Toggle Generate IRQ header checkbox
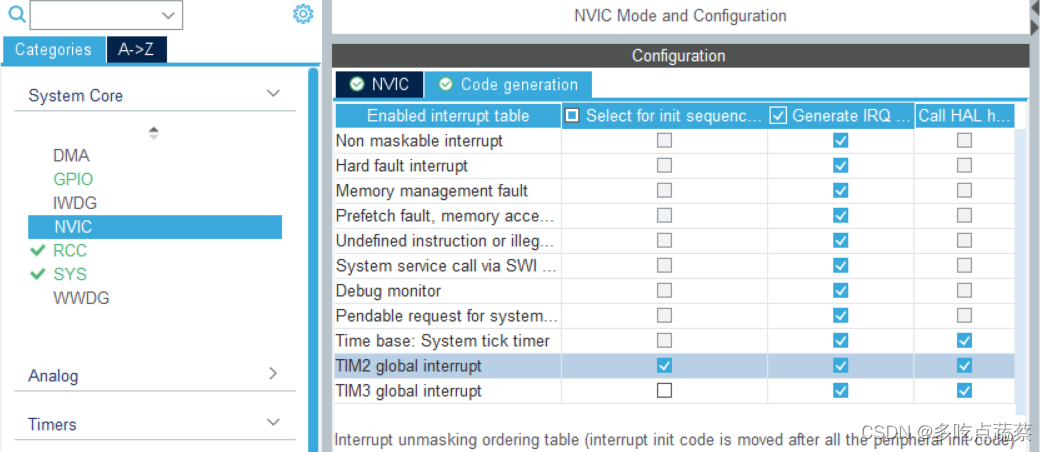Image resolution: width=1048 pixels, height=452 pixels. [x=778, y=116]
